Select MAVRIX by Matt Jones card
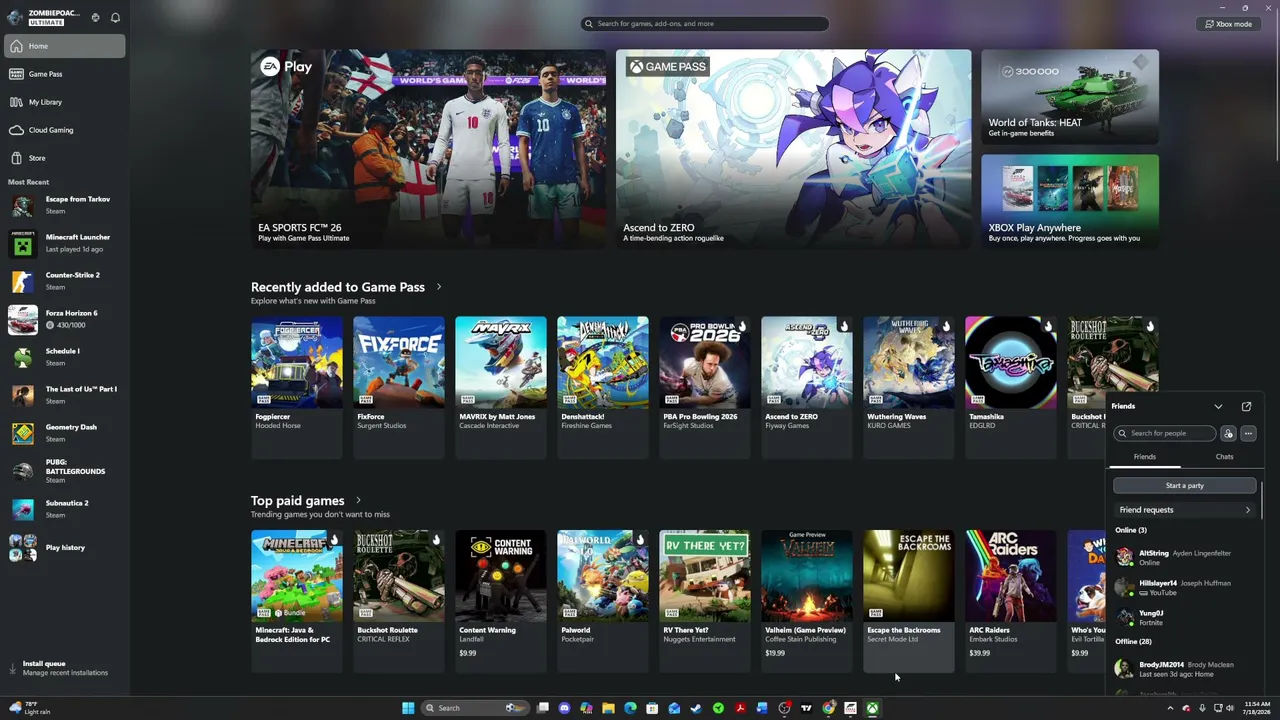The image size is (1280, 720). tap(501, 387)
